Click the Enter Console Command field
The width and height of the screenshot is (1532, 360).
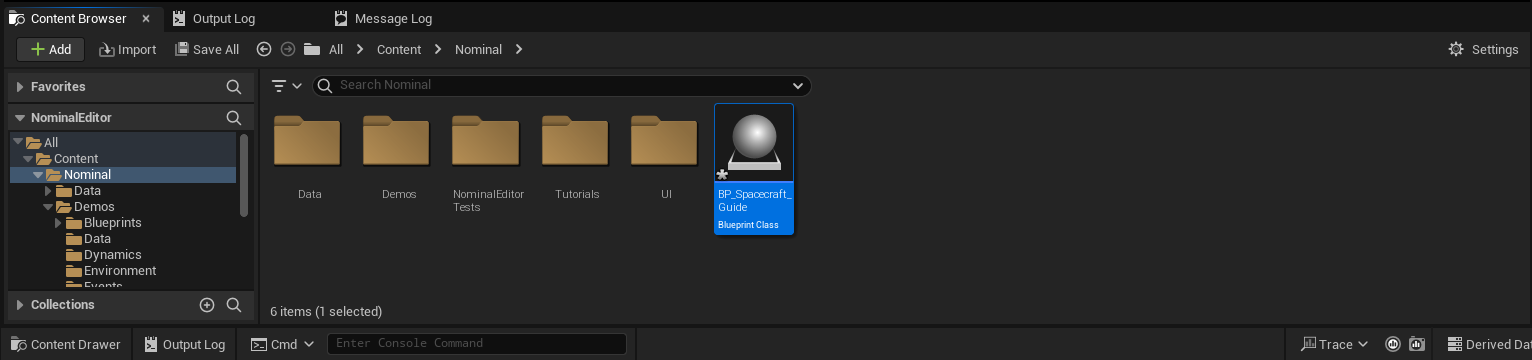click(x=477, y=344)
